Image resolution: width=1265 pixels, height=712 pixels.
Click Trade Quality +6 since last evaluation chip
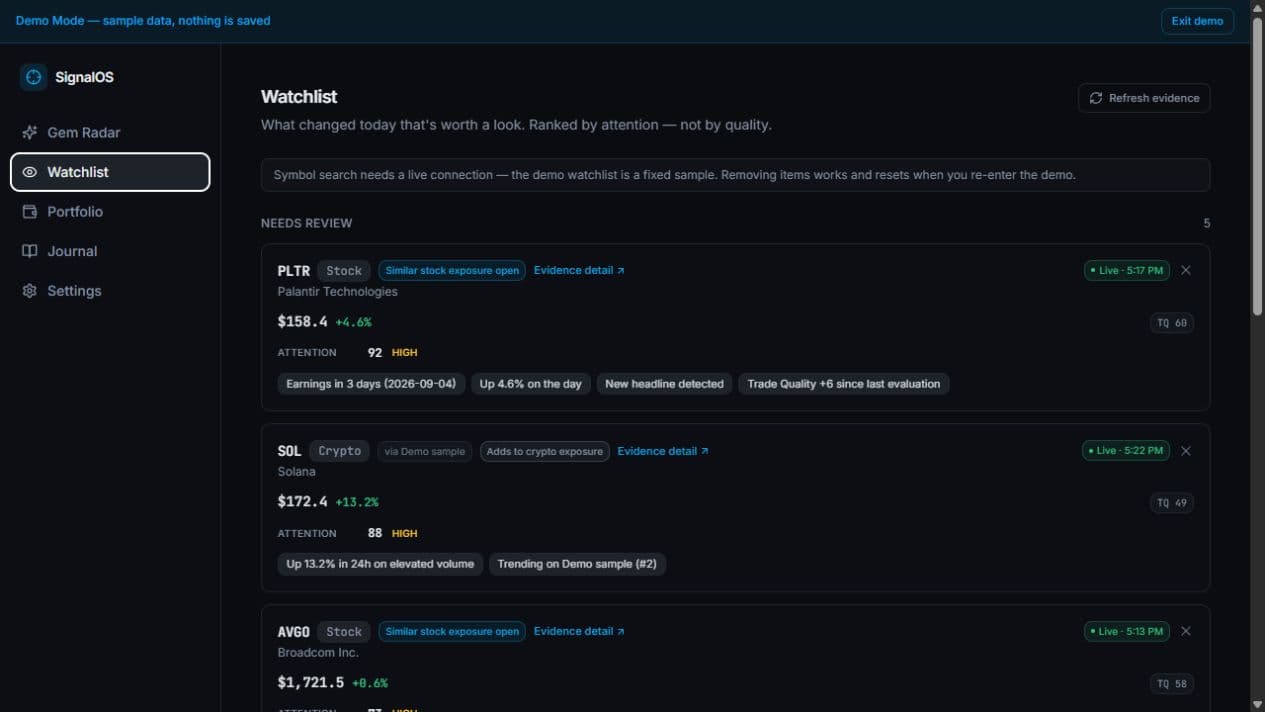pyautogui.click(x=844, y=384)
